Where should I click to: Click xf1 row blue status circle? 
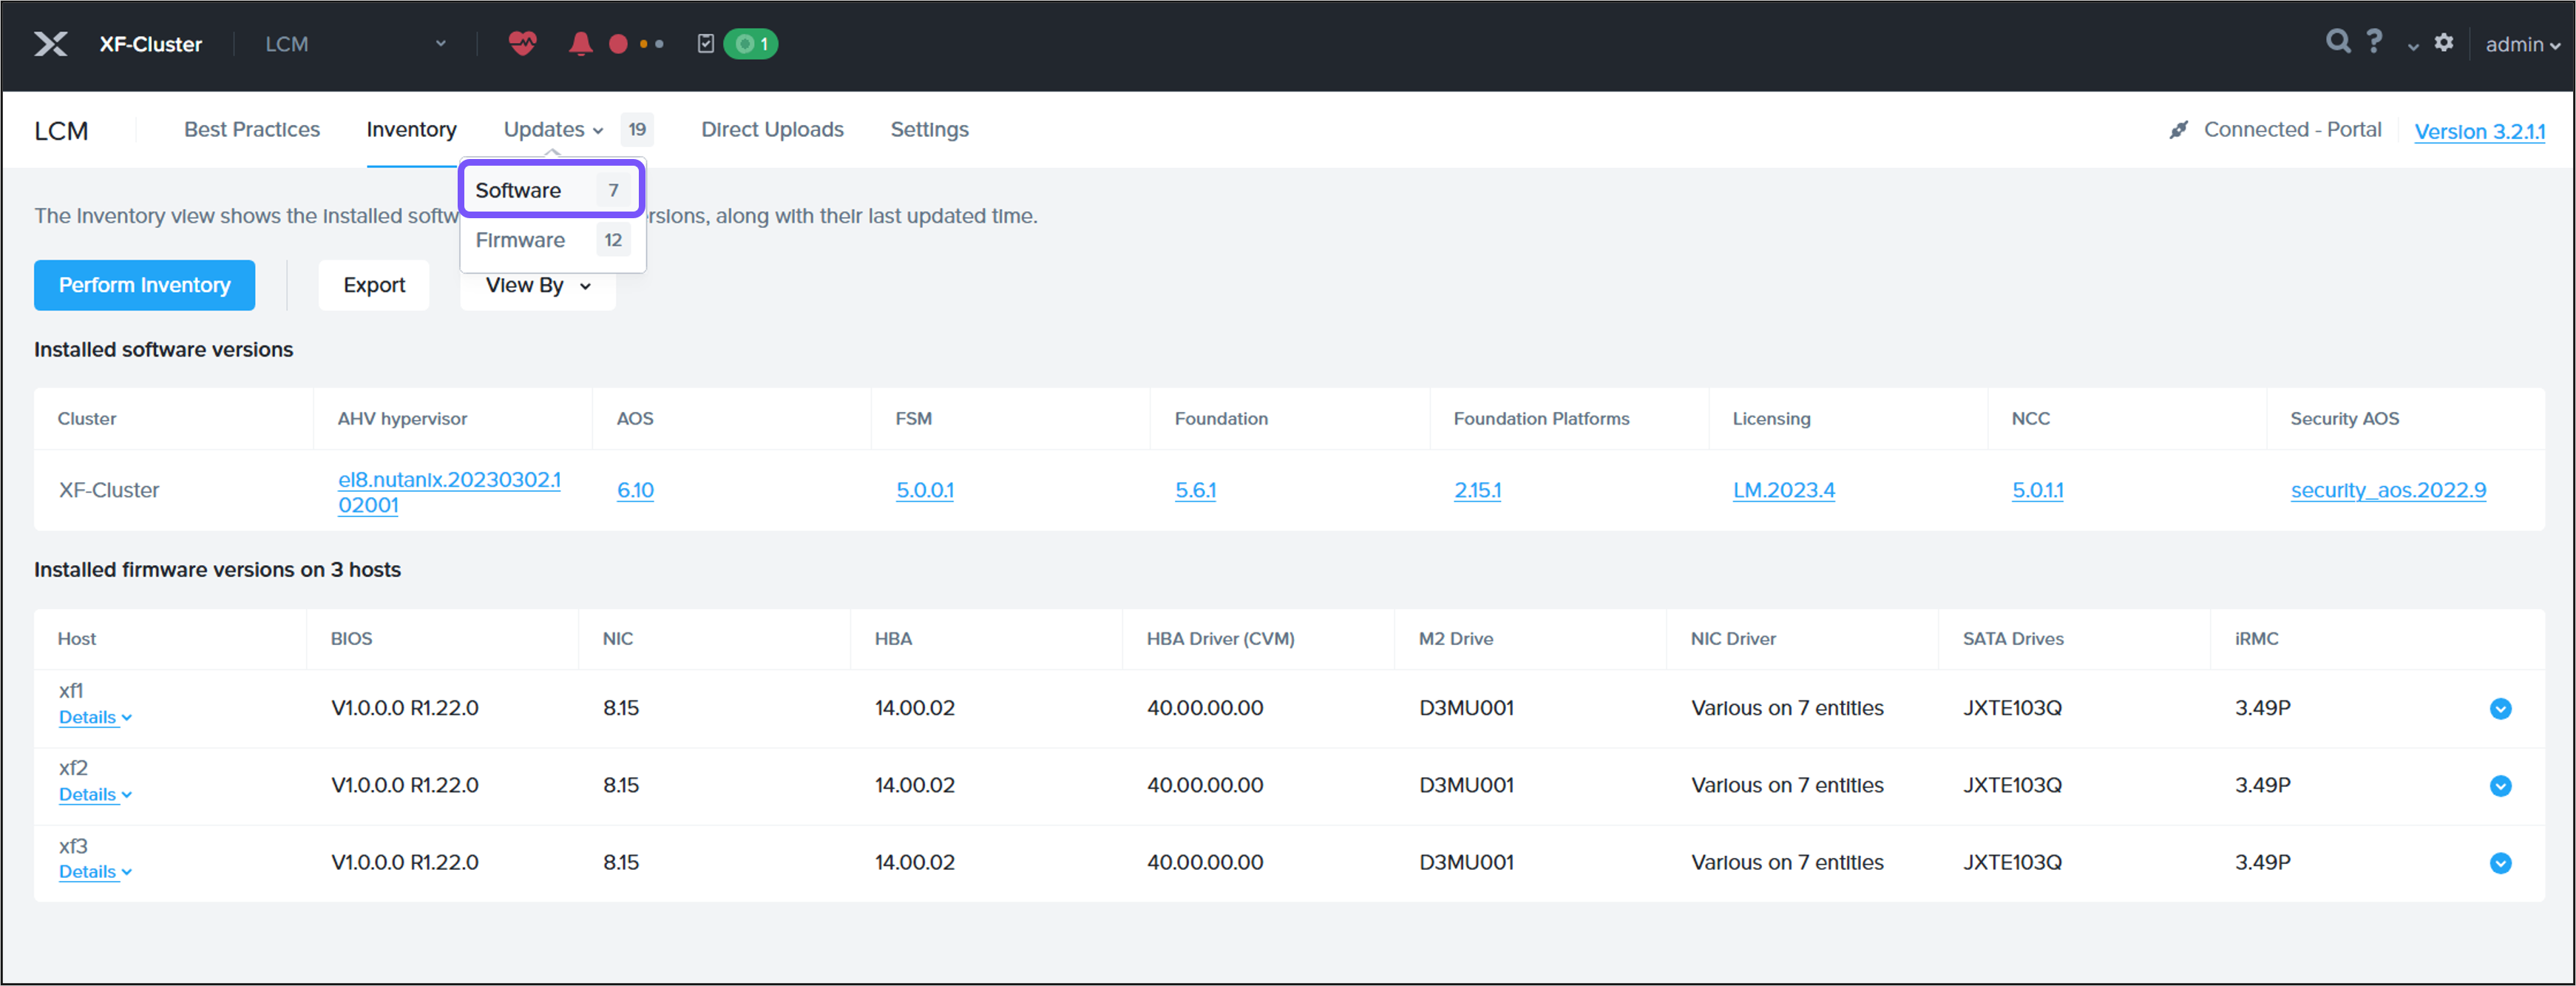[x=2500, y=709]
